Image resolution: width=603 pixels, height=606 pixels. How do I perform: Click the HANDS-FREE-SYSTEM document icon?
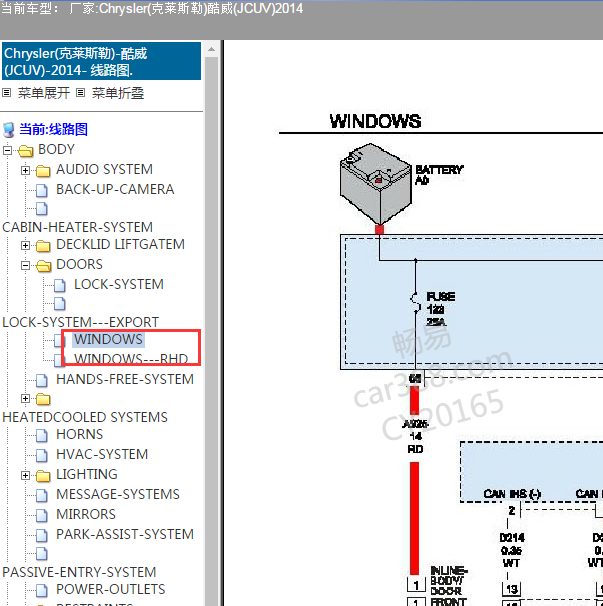pyautogui.click(x=42, y=380)
